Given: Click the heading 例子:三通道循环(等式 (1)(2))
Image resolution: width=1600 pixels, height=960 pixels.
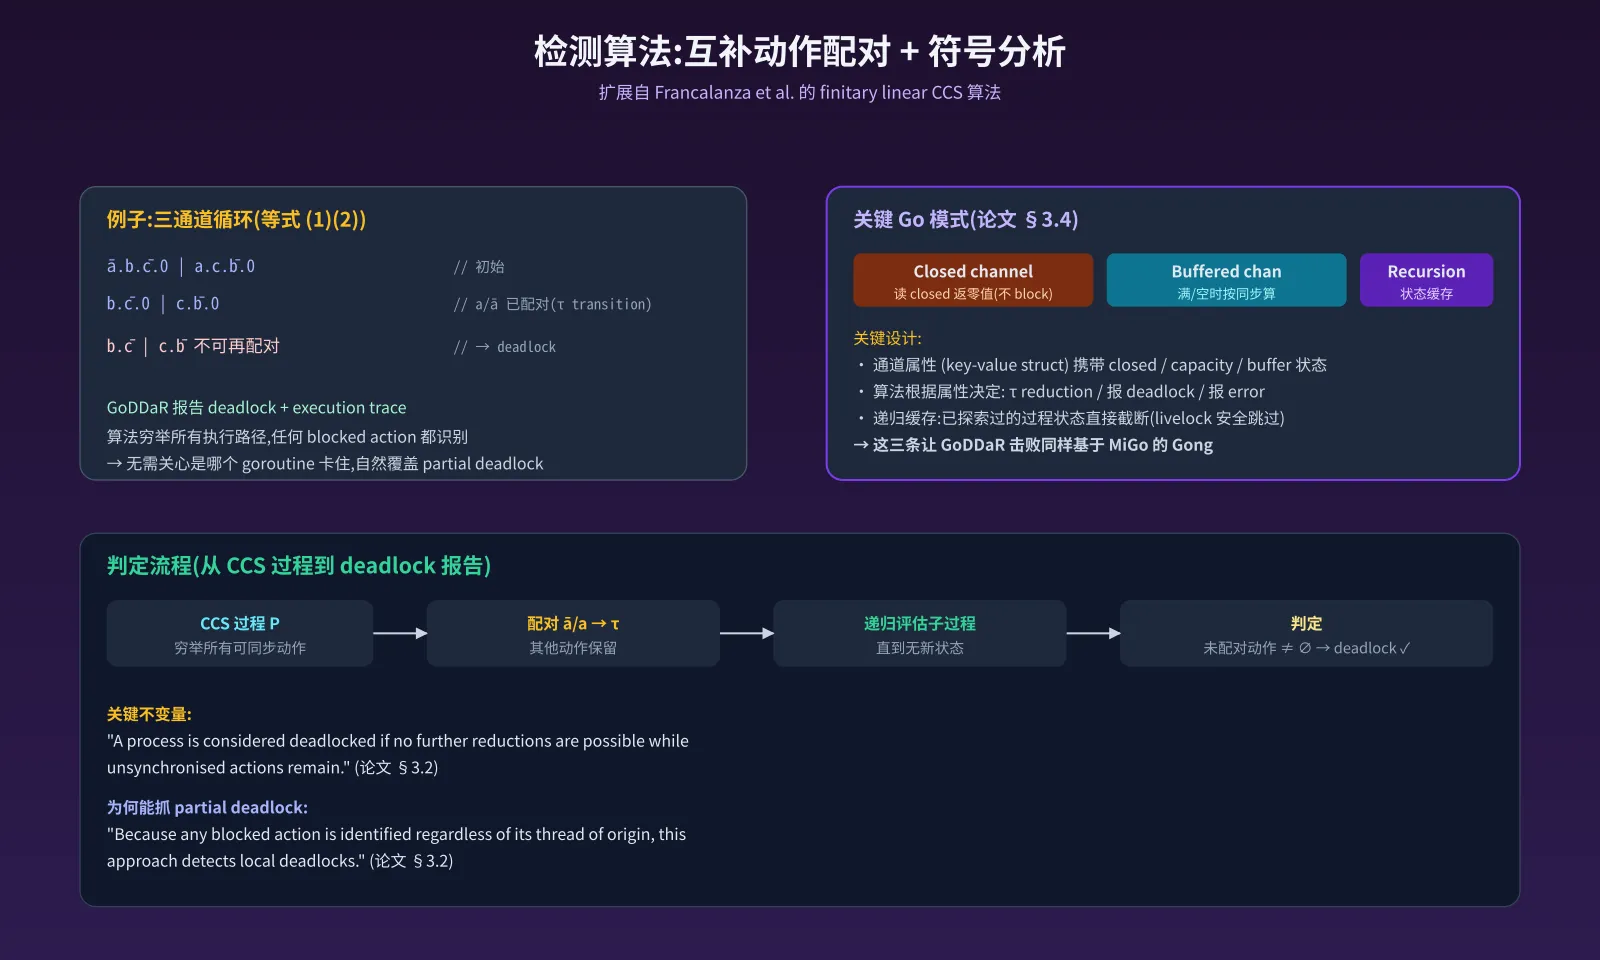Looking at the screenshot, I should pyautogui.click(x=236, y=220).
